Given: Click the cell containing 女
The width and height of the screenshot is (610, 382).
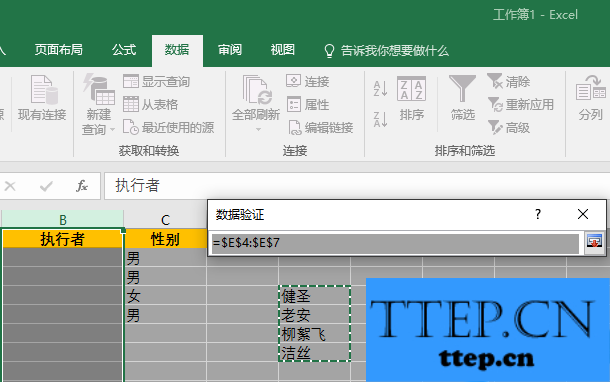Looking at the screenshot, I should (x=165, y=296).
